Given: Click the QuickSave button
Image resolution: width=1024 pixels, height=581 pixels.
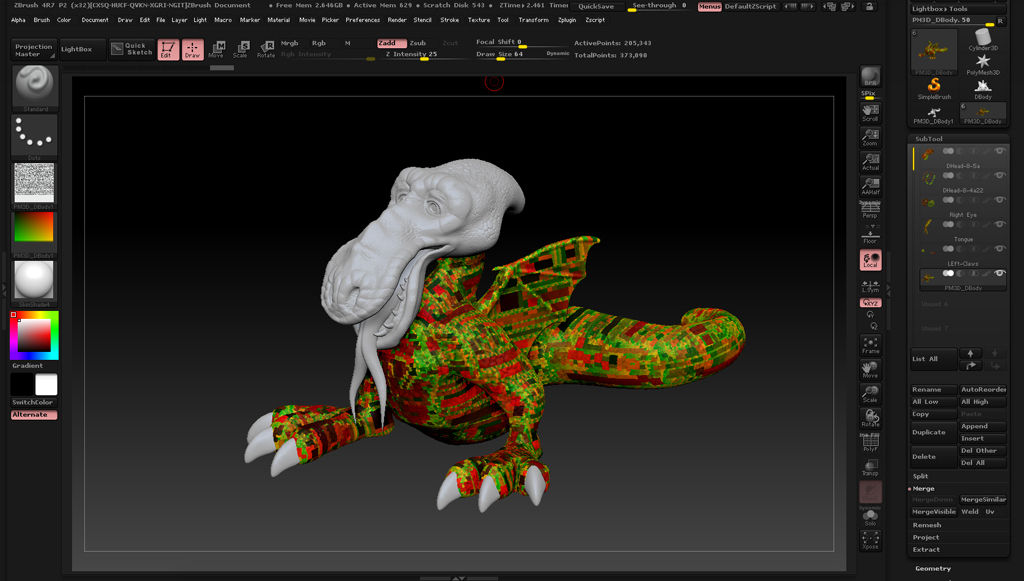Looking at the screenshot, I should click(x=596, y=7).
